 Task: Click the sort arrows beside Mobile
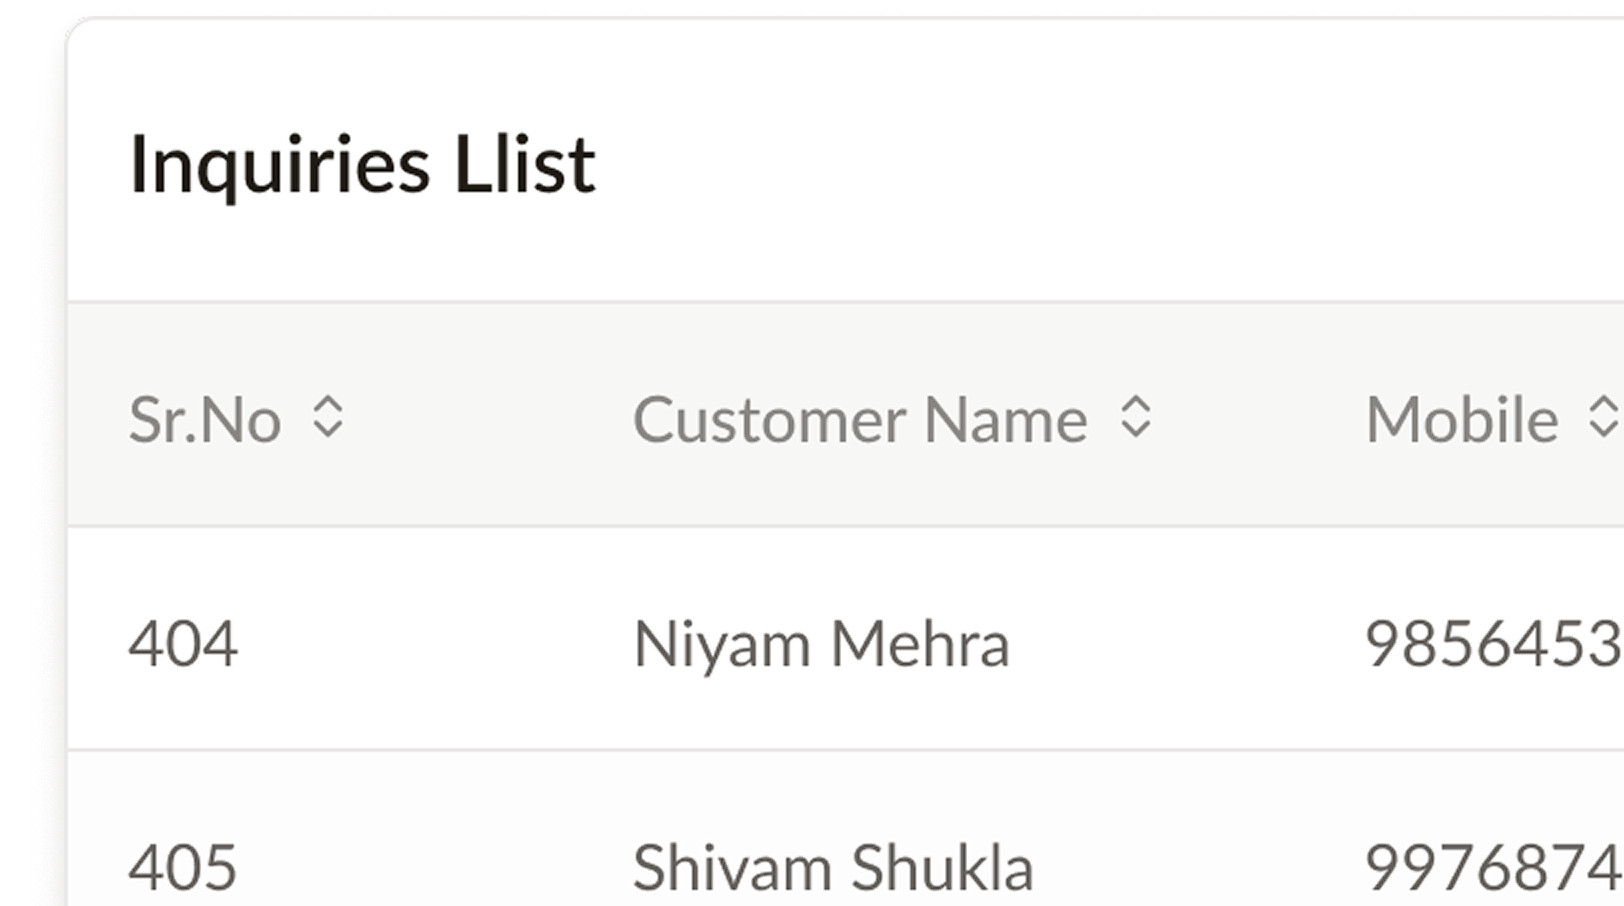click(x=1604, y=417)
